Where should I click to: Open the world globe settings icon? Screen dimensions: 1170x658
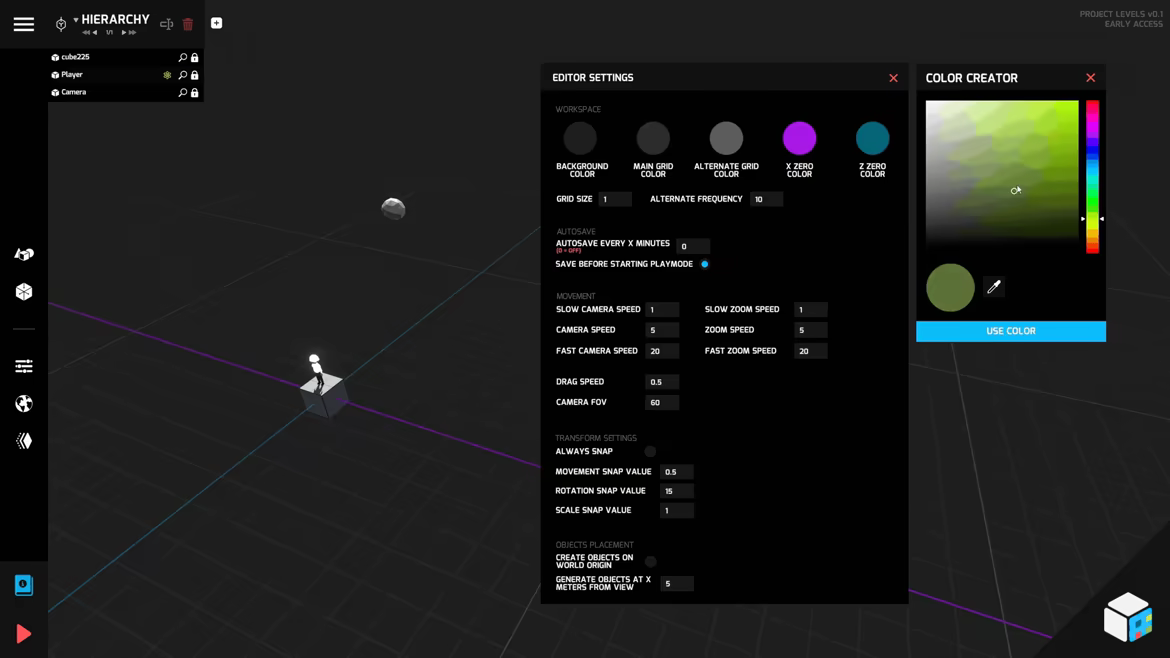pyautogui.click(x=24, y=404)
